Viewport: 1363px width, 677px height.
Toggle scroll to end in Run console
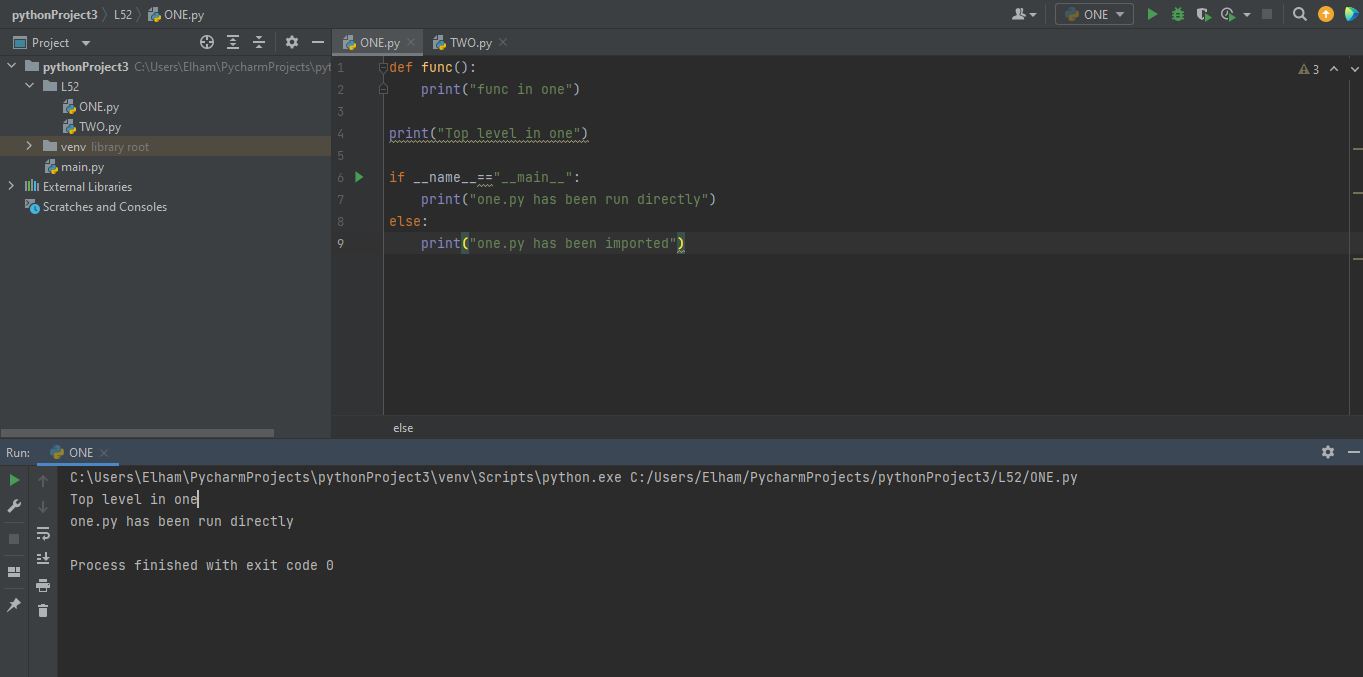[43, 559]
